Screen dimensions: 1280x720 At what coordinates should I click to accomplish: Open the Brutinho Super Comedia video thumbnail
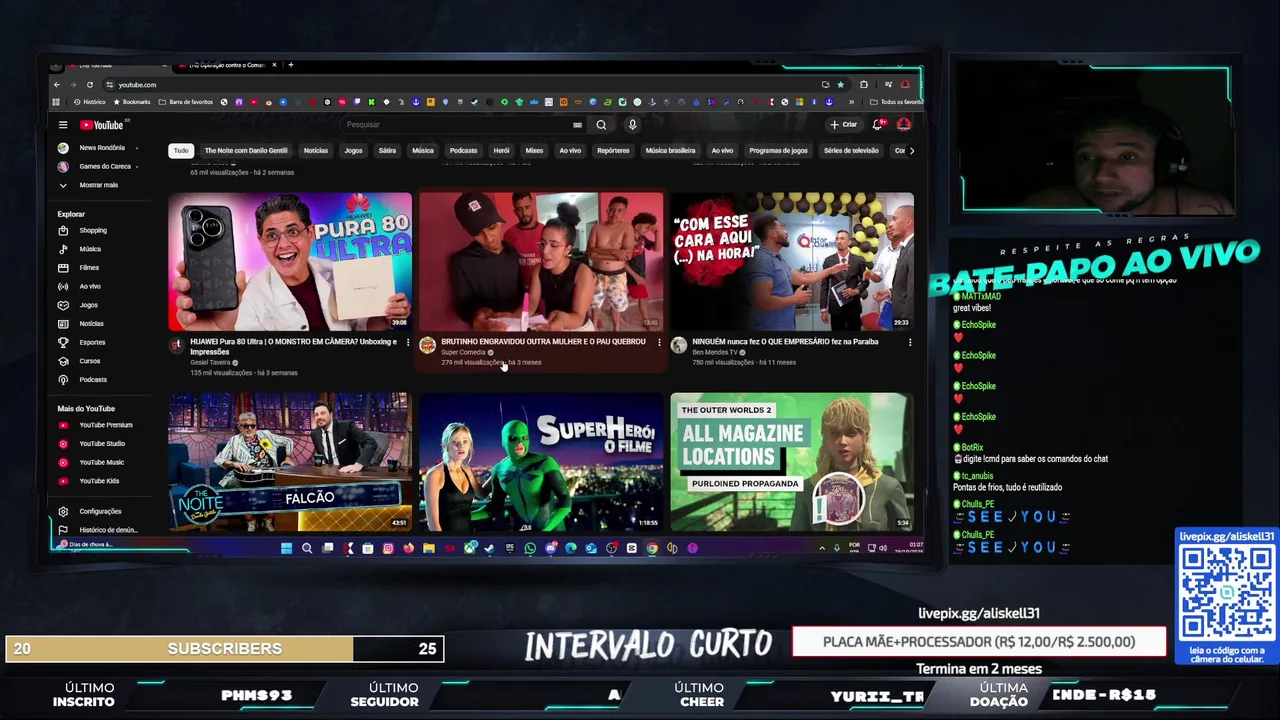tap(541, 262)
